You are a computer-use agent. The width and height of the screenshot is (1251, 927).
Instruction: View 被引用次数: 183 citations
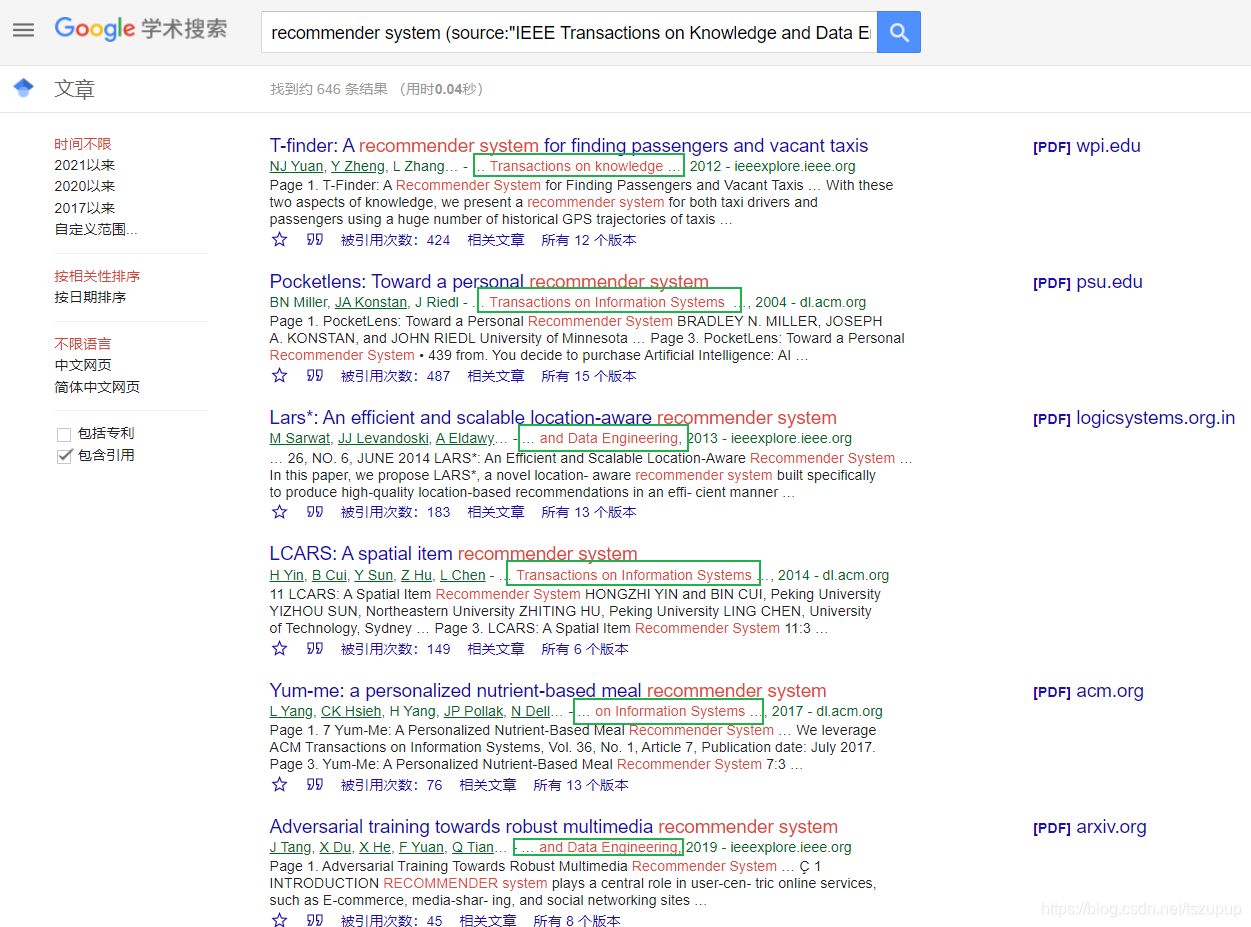click(395, 512)
